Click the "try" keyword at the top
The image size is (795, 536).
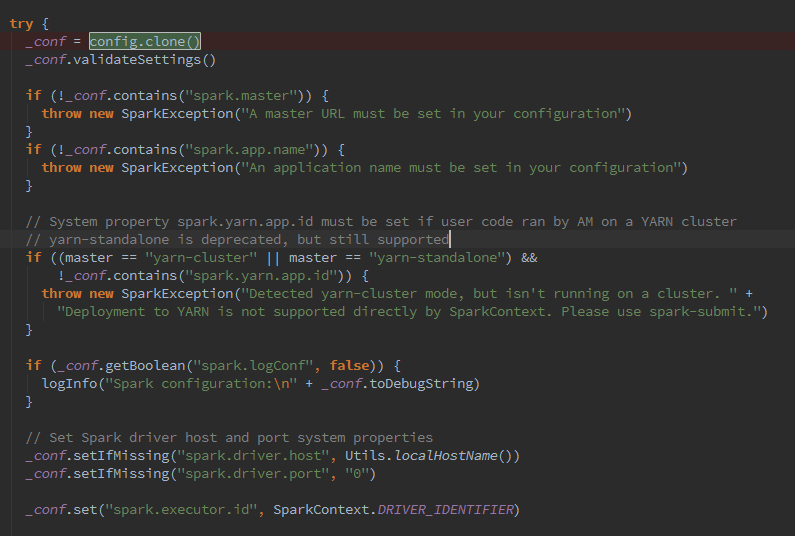(x=21, y=24)
